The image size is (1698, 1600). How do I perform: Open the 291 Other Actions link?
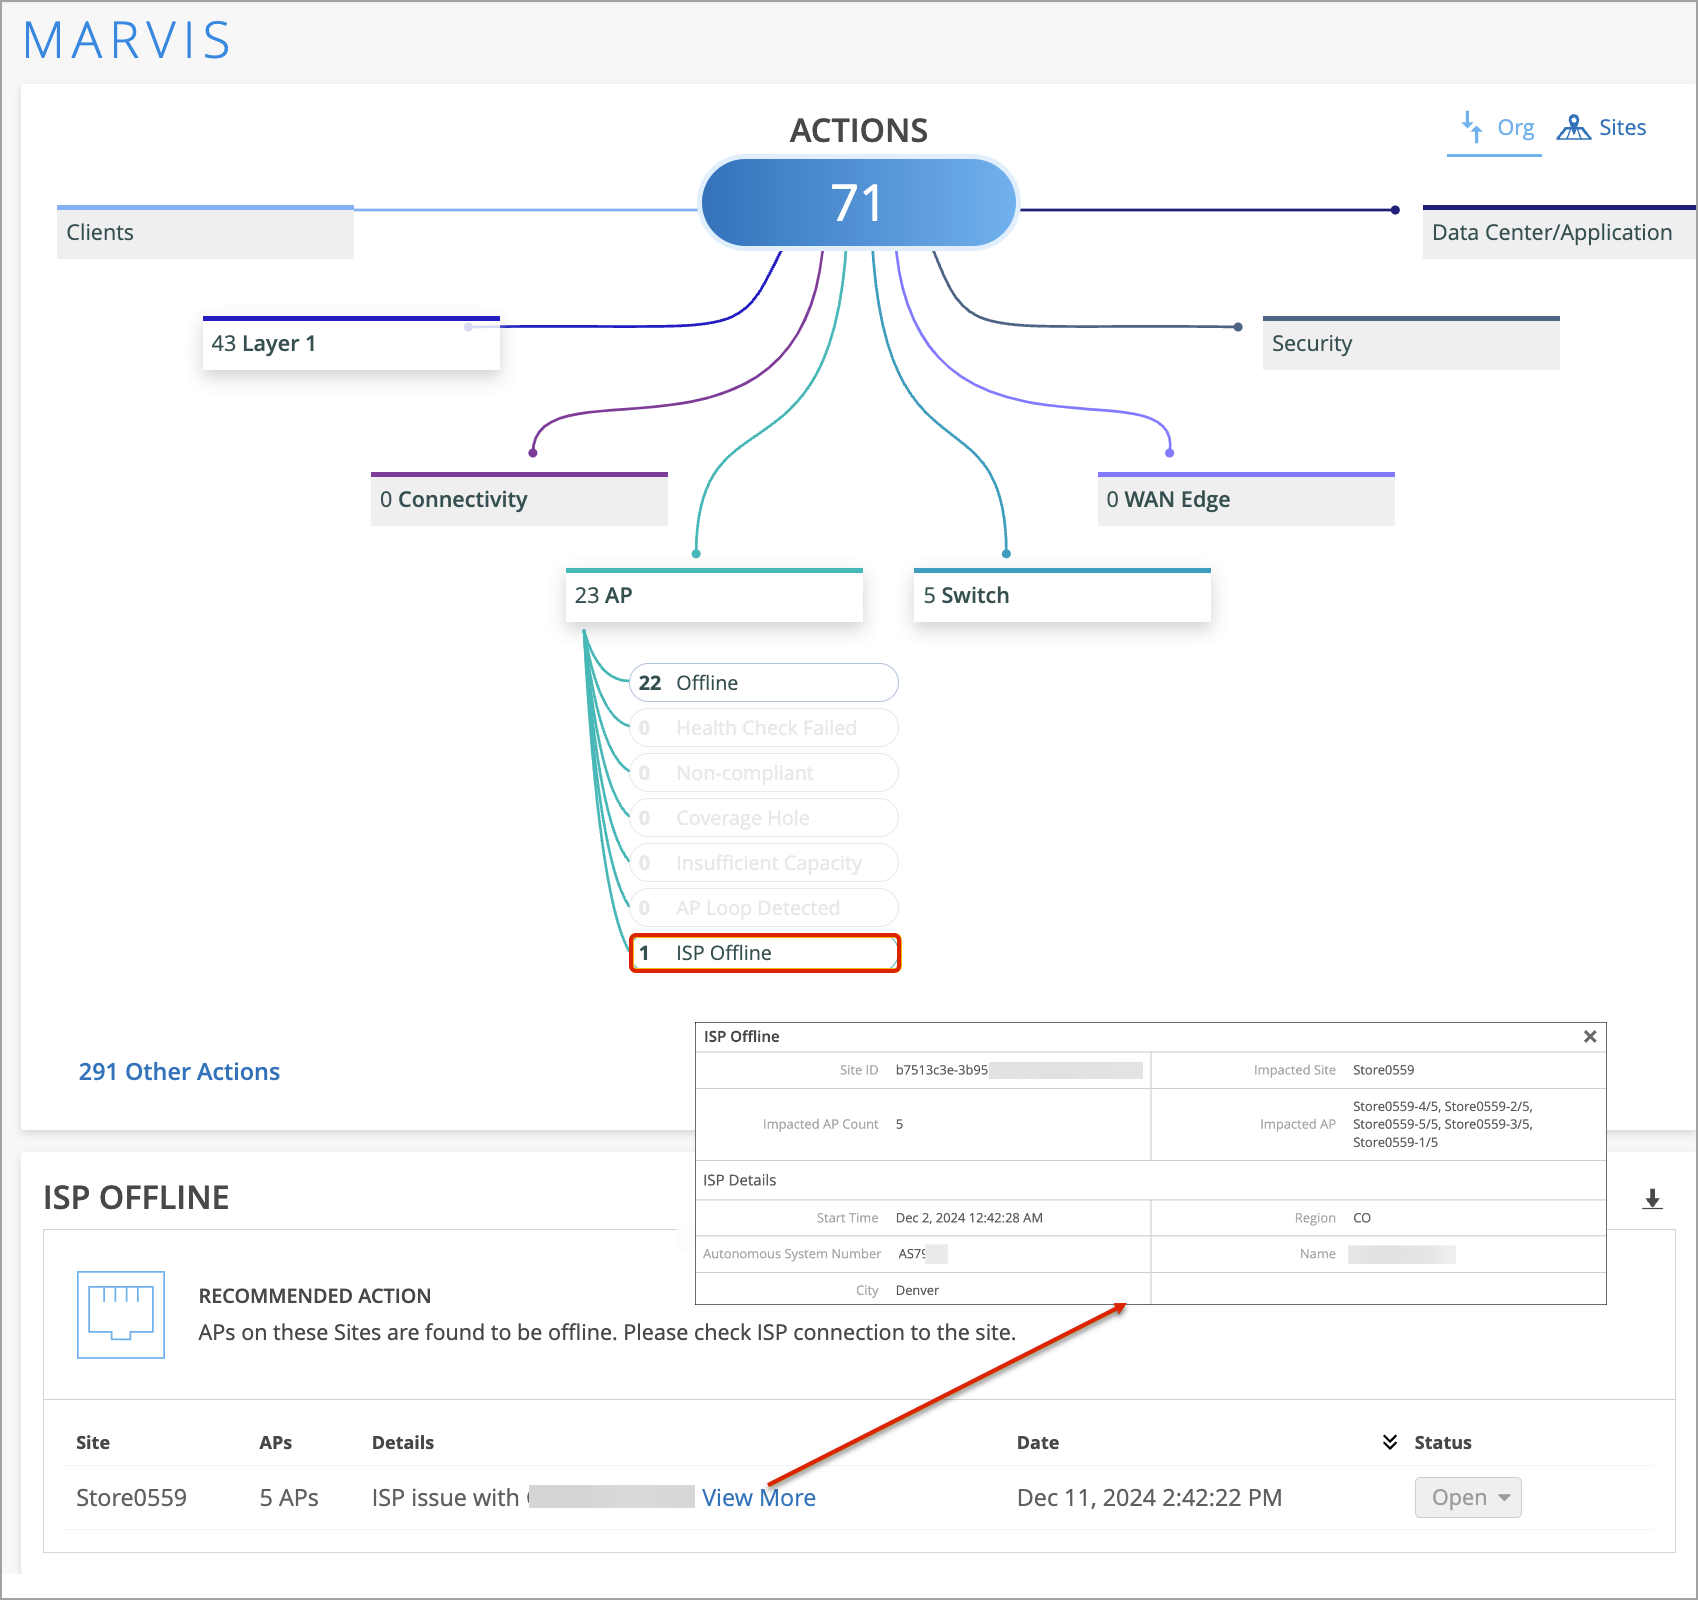tap(180, 1072)
